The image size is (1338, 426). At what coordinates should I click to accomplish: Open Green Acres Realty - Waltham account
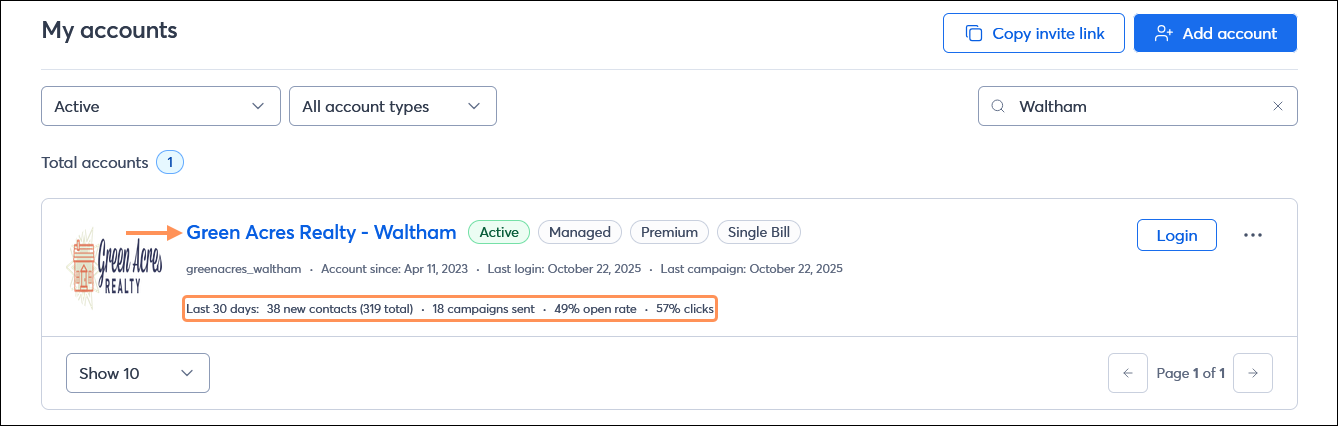321,232
